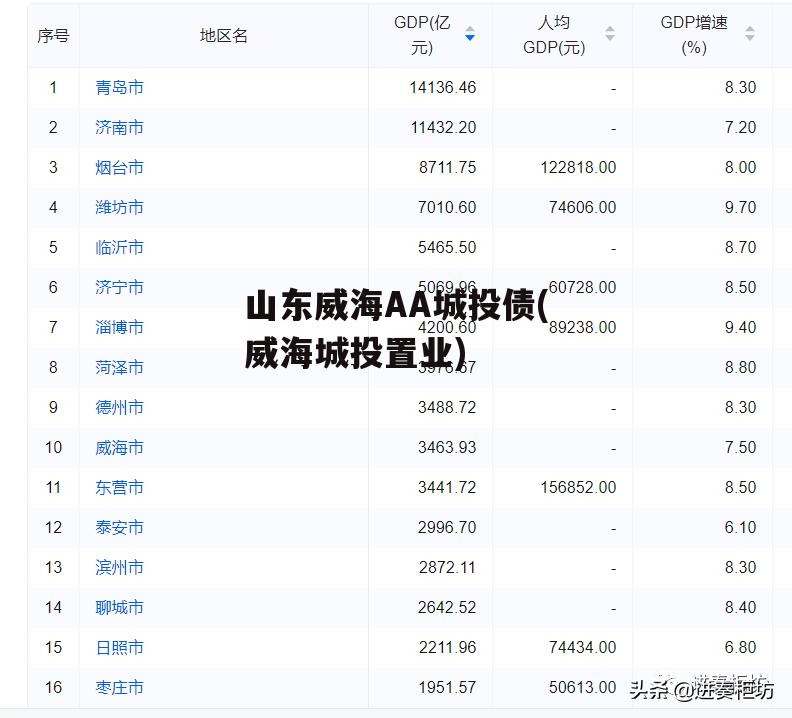Sort table by the GDP(亿元) column arrows

tap(470, 35)
